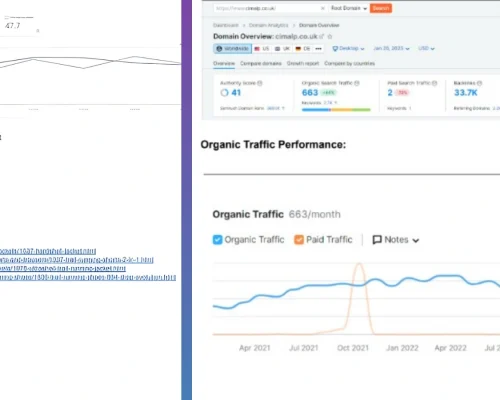Click the Notes speech bubble icon

tap(377, 240)
